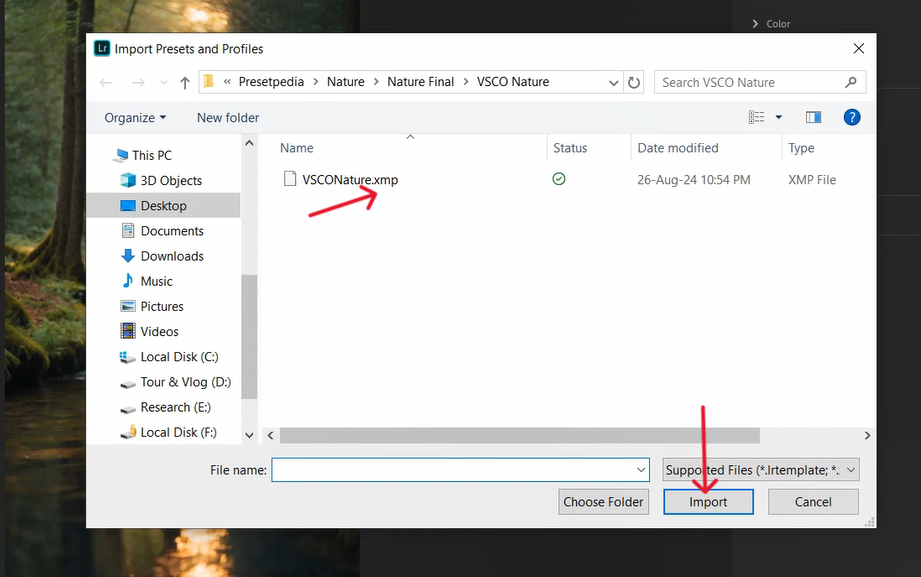Change view using the view layout icon

(757, 117)
